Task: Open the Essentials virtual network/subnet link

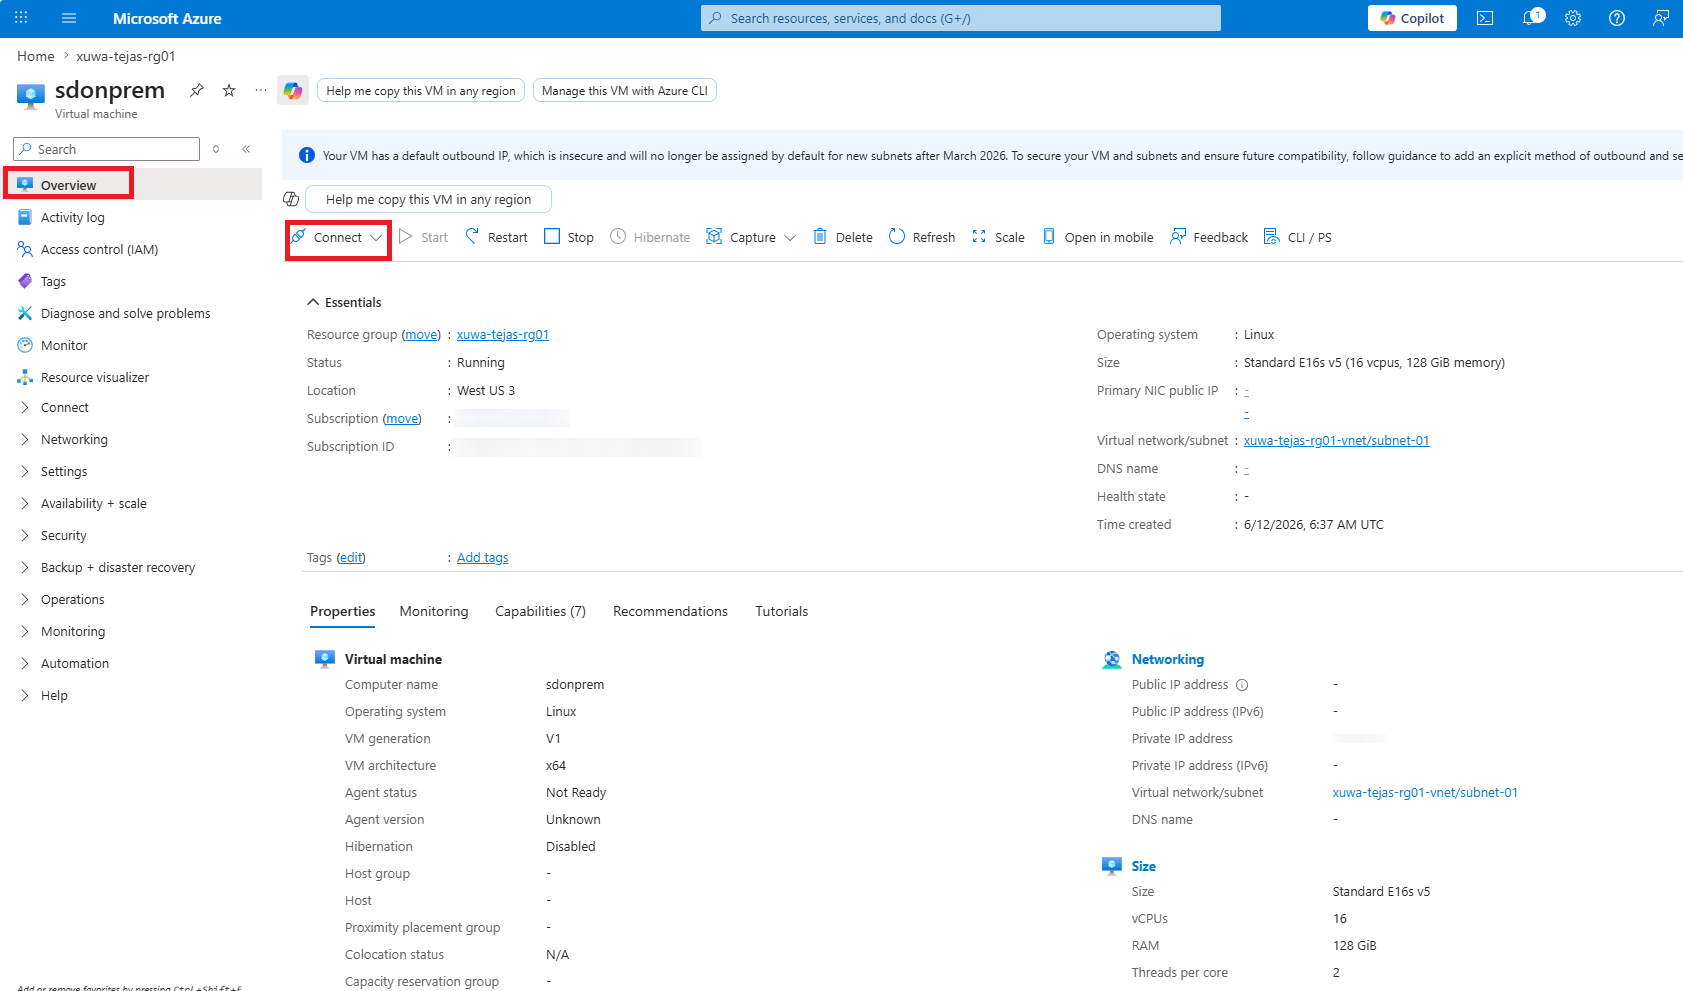Action: point(1337,441)
